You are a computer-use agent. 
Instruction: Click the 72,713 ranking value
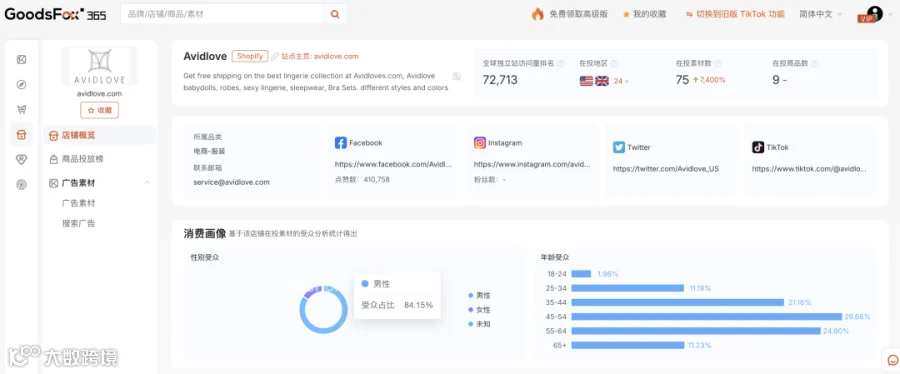tap(500, 80)
